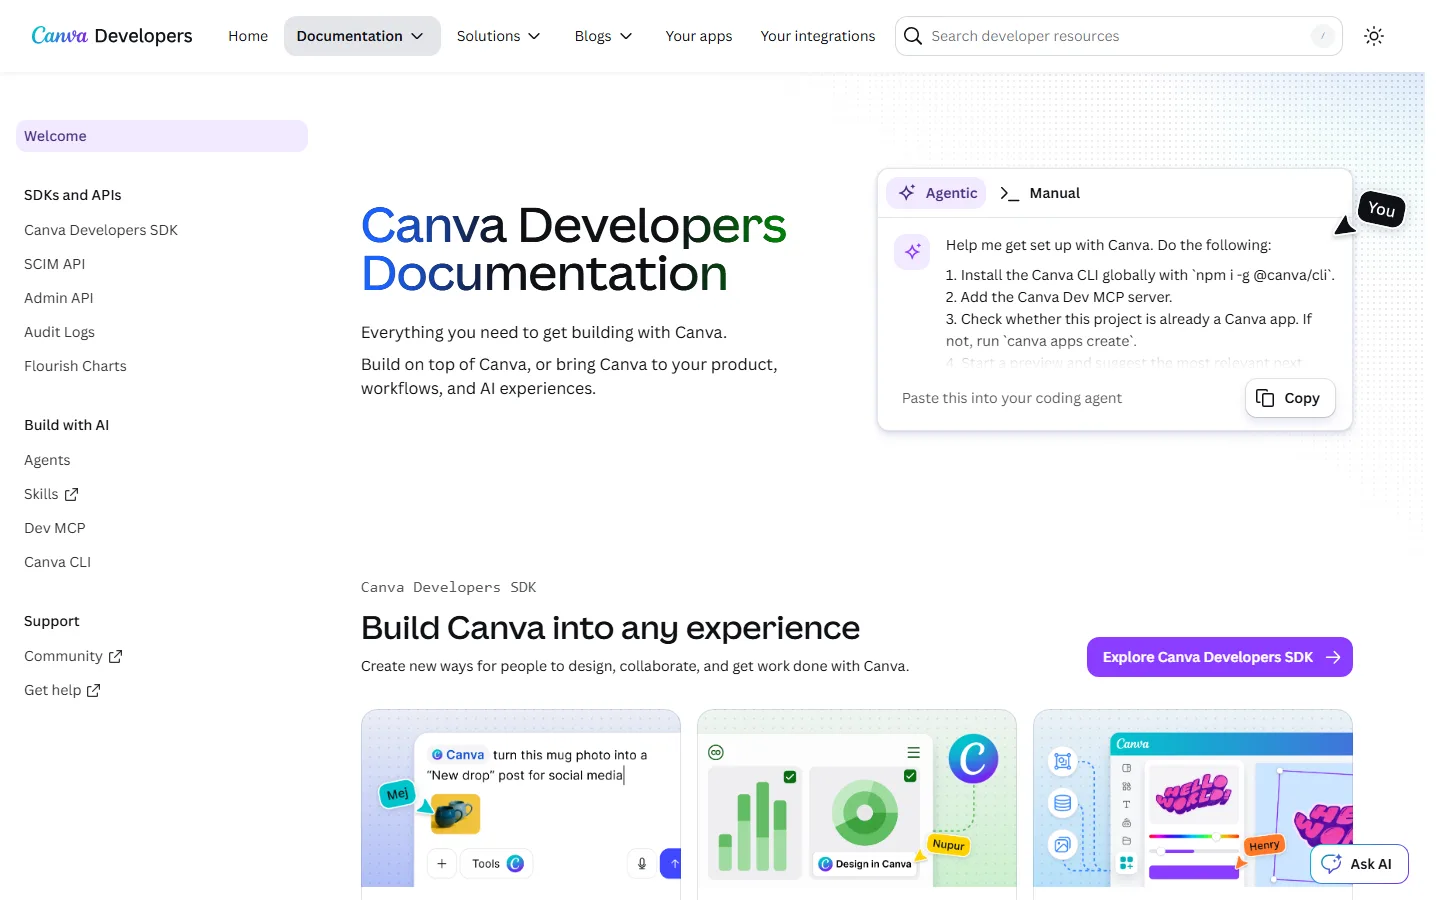Open Your integrations in the navbar
The image size is (1440, 900).
pyautogui.click(x=818, y=36)
